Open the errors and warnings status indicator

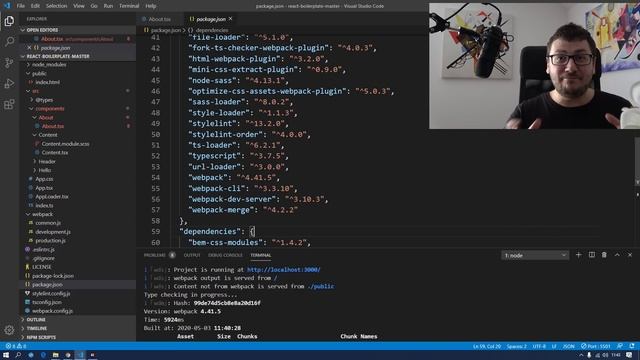click(16, 346)
